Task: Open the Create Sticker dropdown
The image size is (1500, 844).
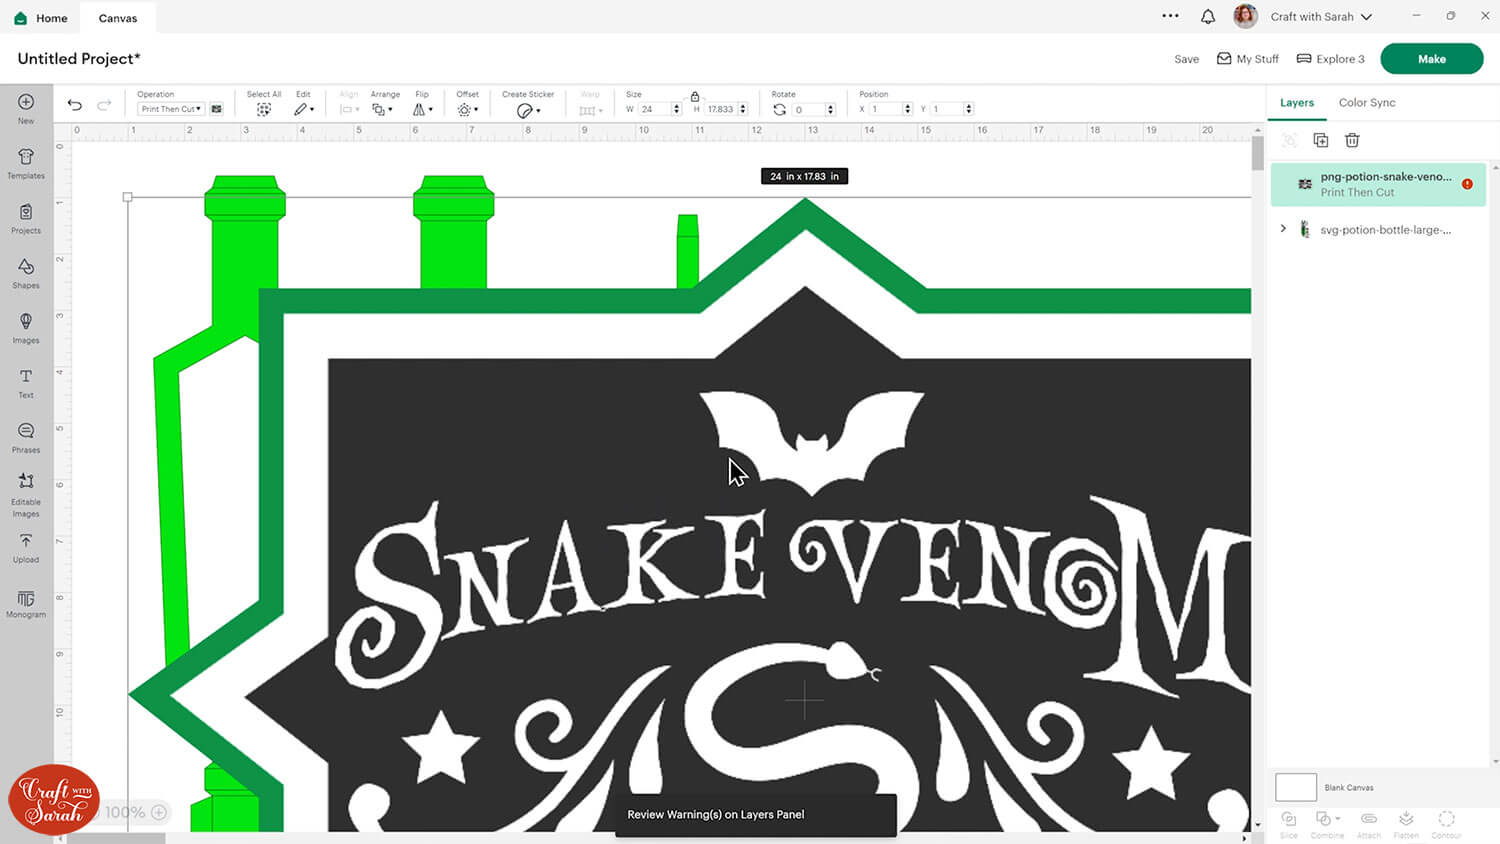Action: [x=528, y=110]
